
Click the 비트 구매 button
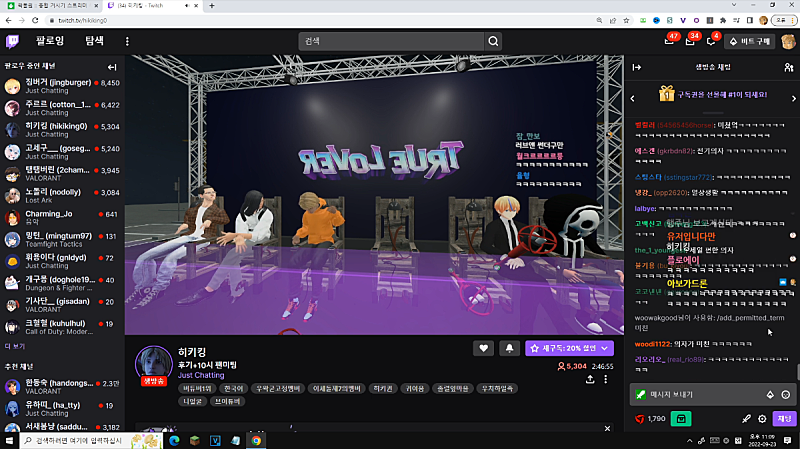click(x=748, y=41)
